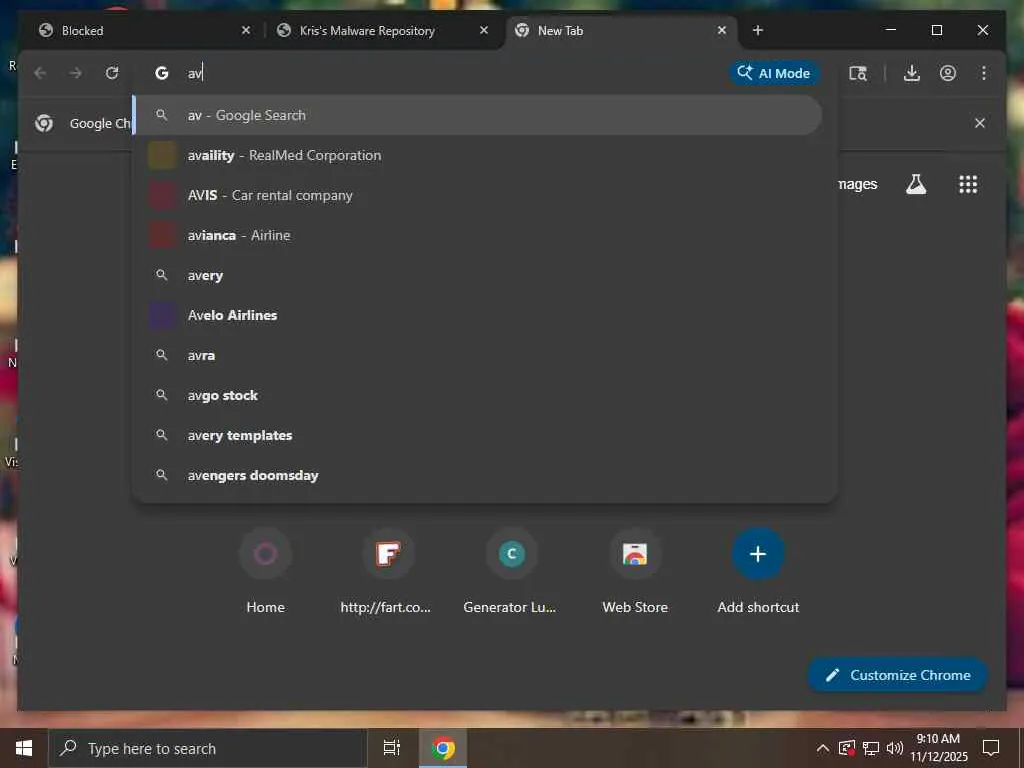Open the clock showing 9:10 AM
The image size is (1024, 768).
click(938, 748)
